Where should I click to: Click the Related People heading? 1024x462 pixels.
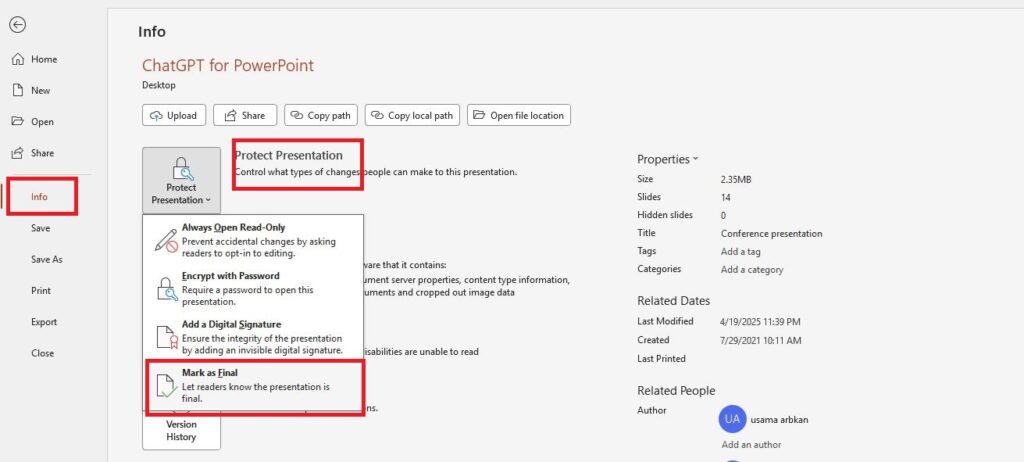coord(676,391)
